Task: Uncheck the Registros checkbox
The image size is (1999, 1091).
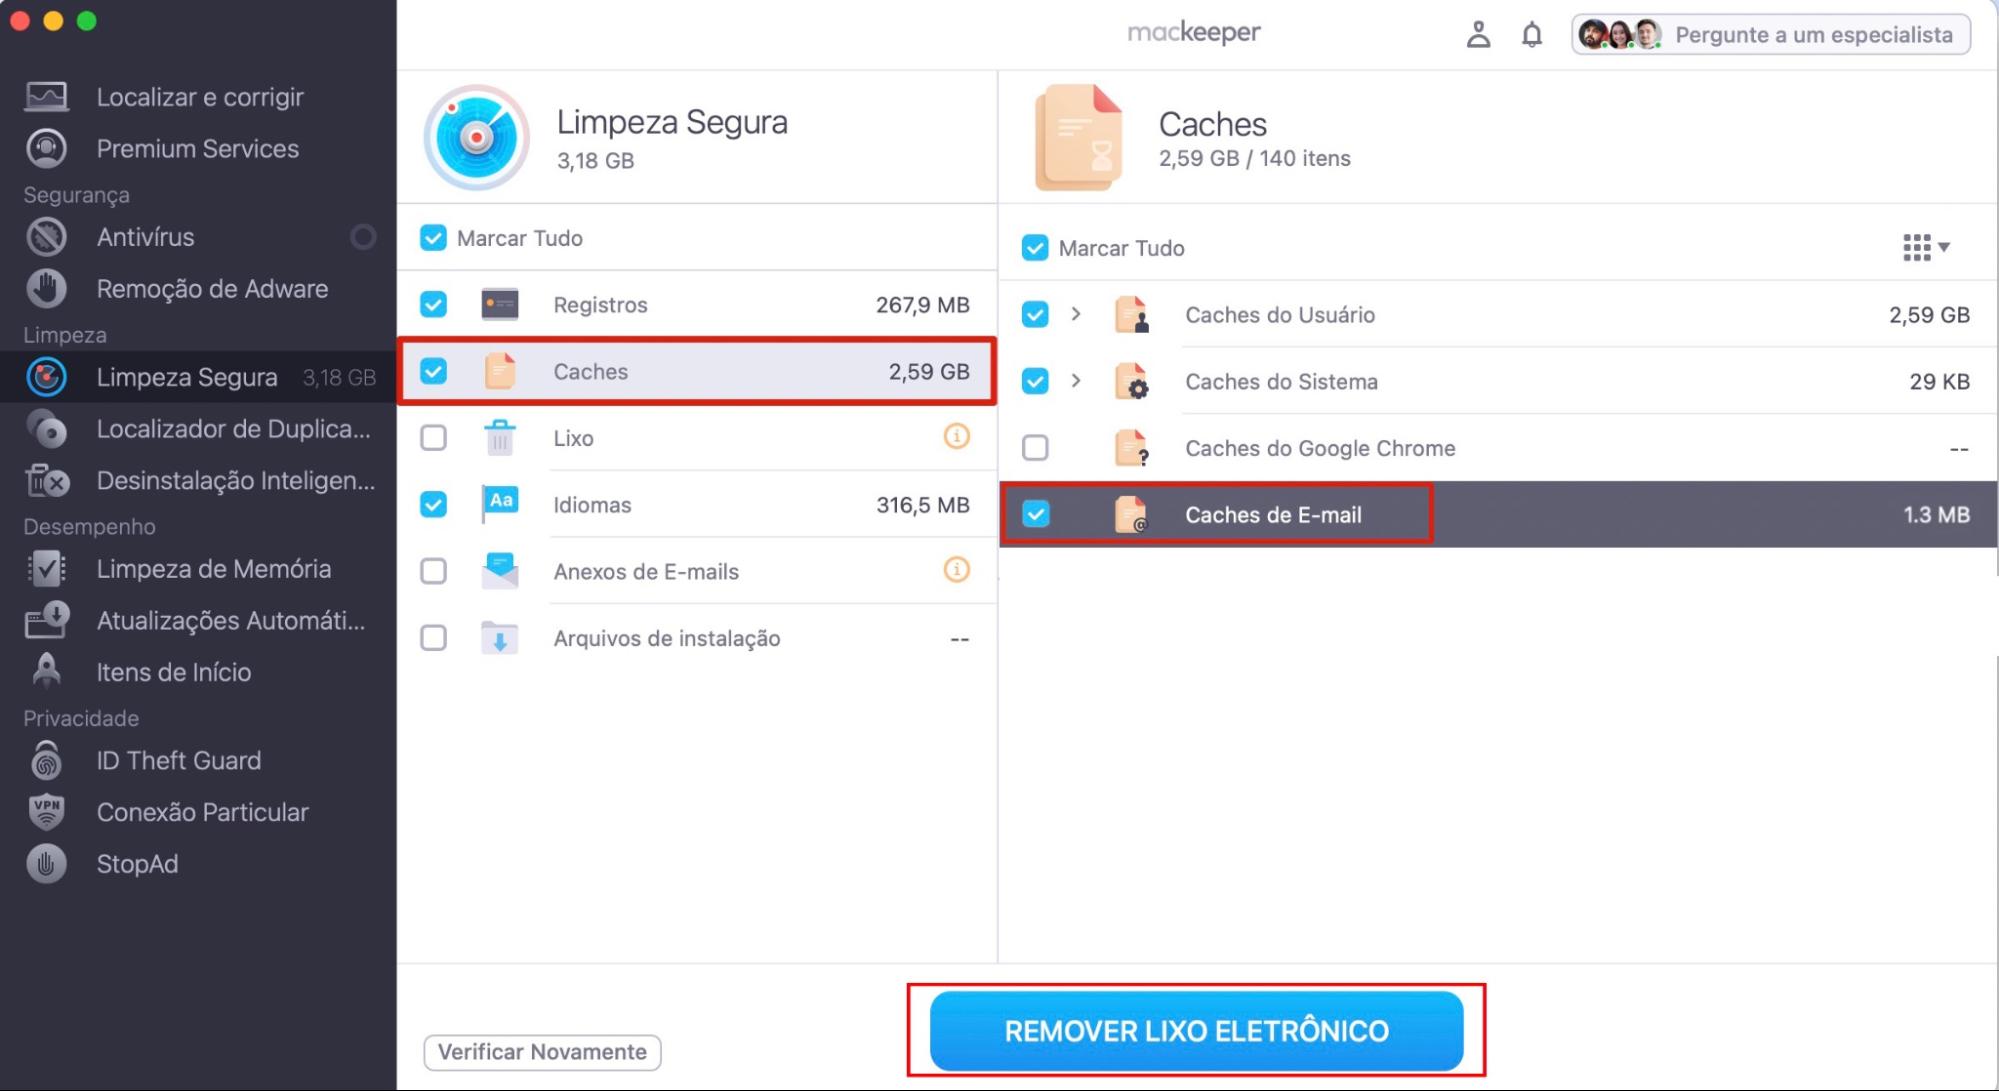Action: (433, 304)
